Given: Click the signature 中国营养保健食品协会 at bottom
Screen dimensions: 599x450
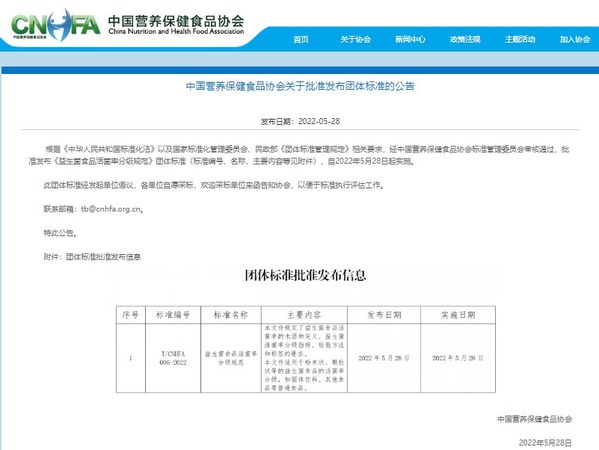Looking at the screenshot, I should (x=534, y=419).
